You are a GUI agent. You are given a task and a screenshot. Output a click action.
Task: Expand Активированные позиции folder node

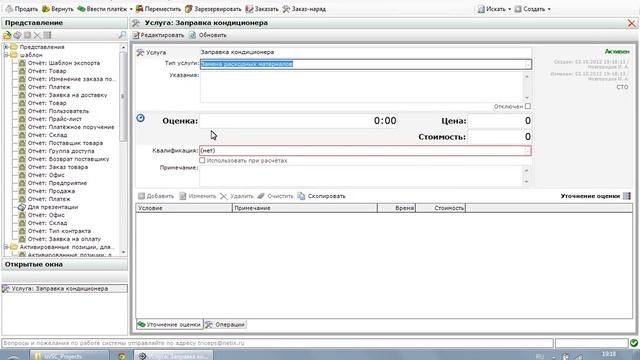tap(6, 247)
